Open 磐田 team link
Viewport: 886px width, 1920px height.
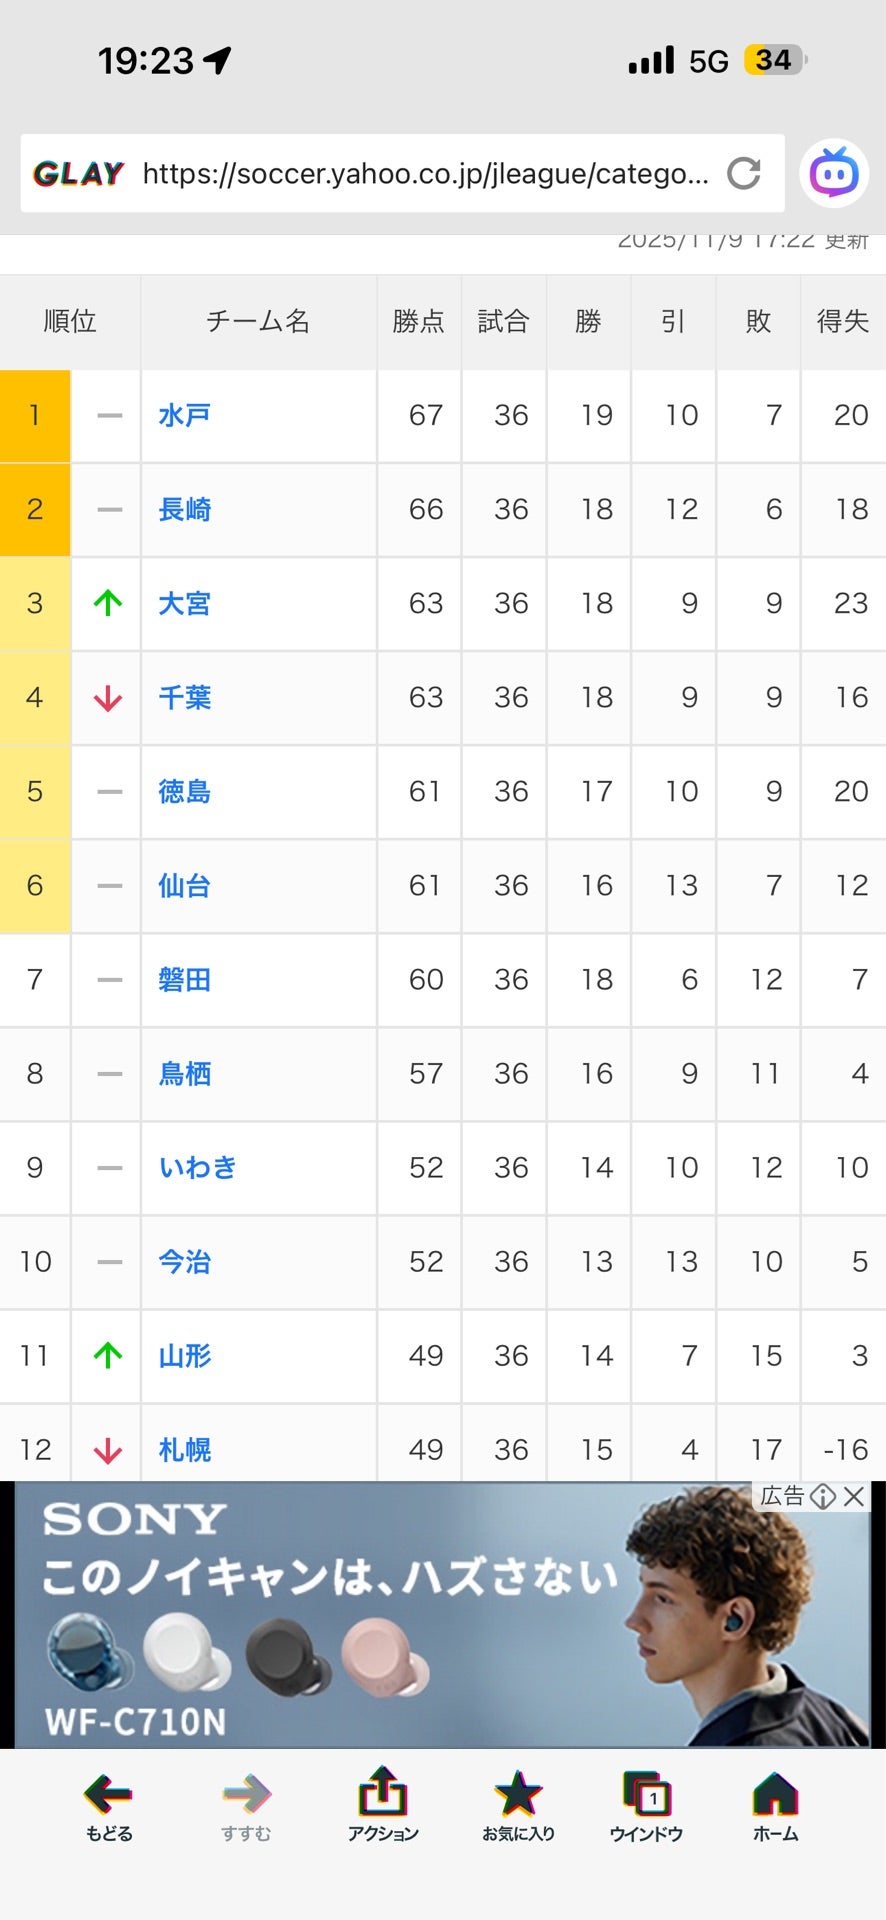[x=184, y=980]
